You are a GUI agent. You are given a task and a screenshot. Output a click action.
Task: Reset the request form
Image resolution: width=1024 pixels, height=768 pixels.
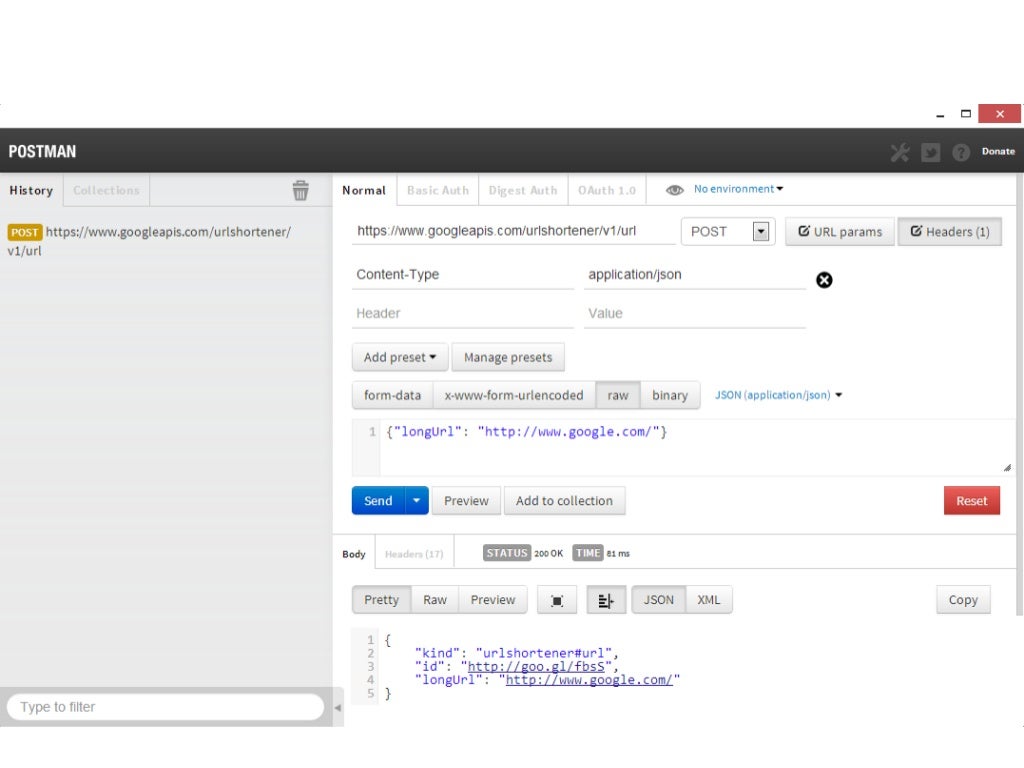click(972, 501)
